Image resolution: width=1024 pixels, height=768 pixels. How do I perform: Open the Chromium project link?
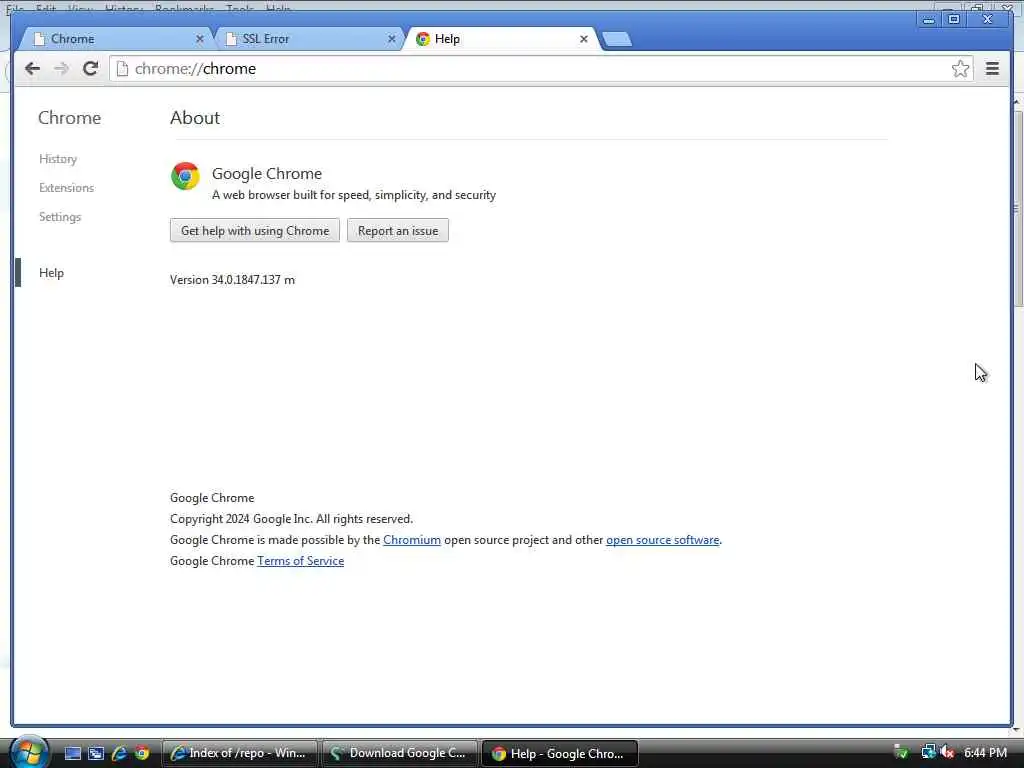(x=411, y=540)
